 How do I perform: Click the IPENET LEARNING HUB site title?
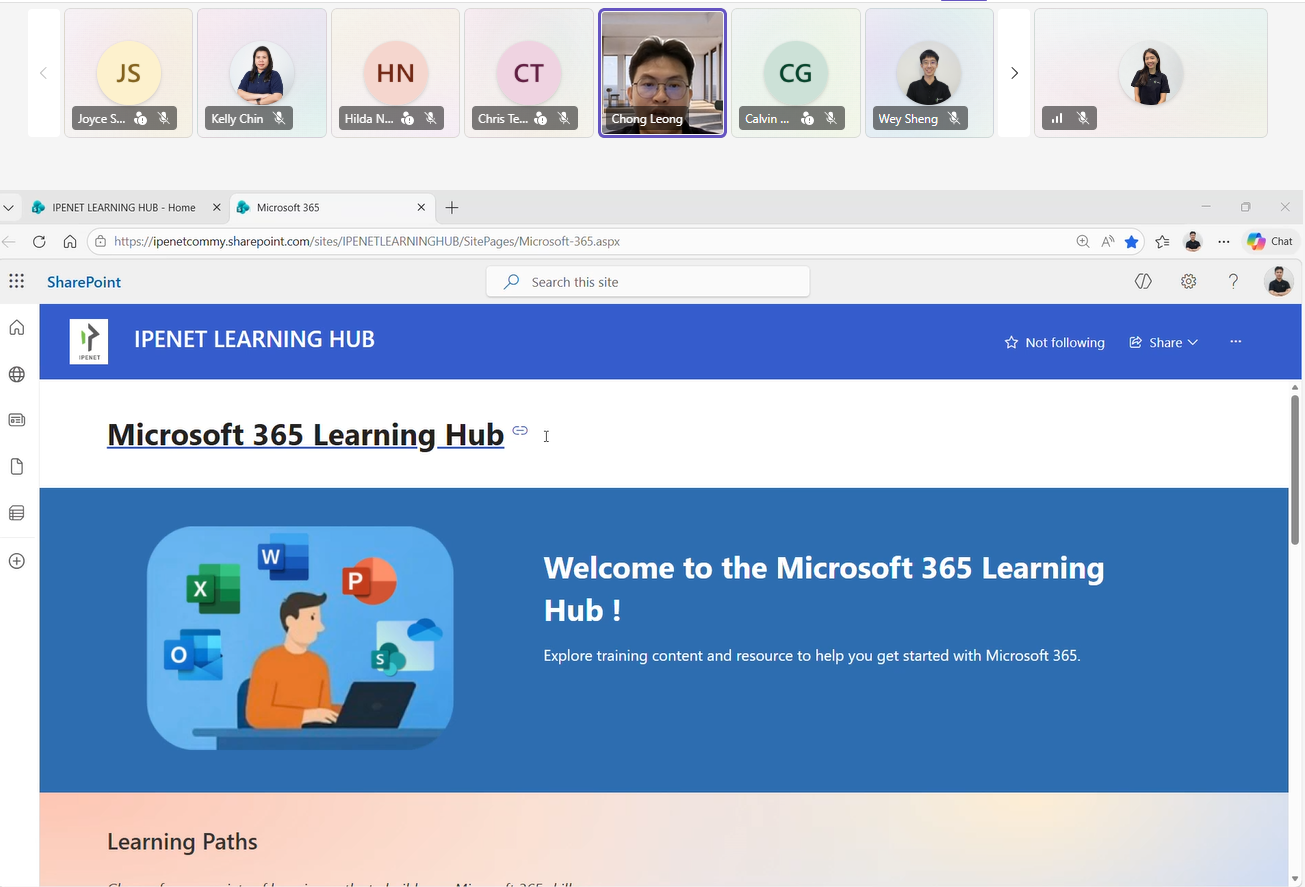(254, 340)
